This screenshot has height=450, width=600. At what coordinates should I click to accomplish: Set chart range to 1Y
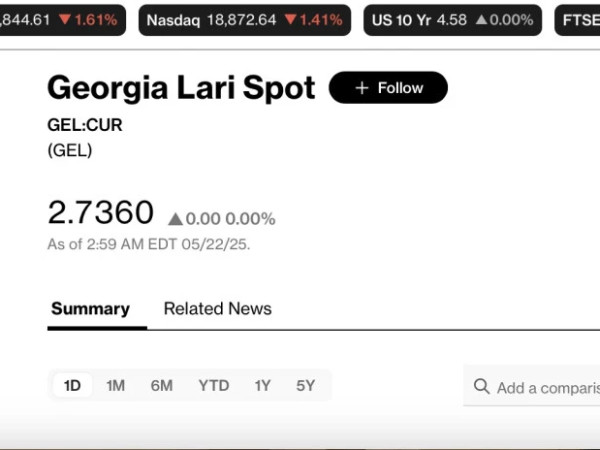click(262, 385)
